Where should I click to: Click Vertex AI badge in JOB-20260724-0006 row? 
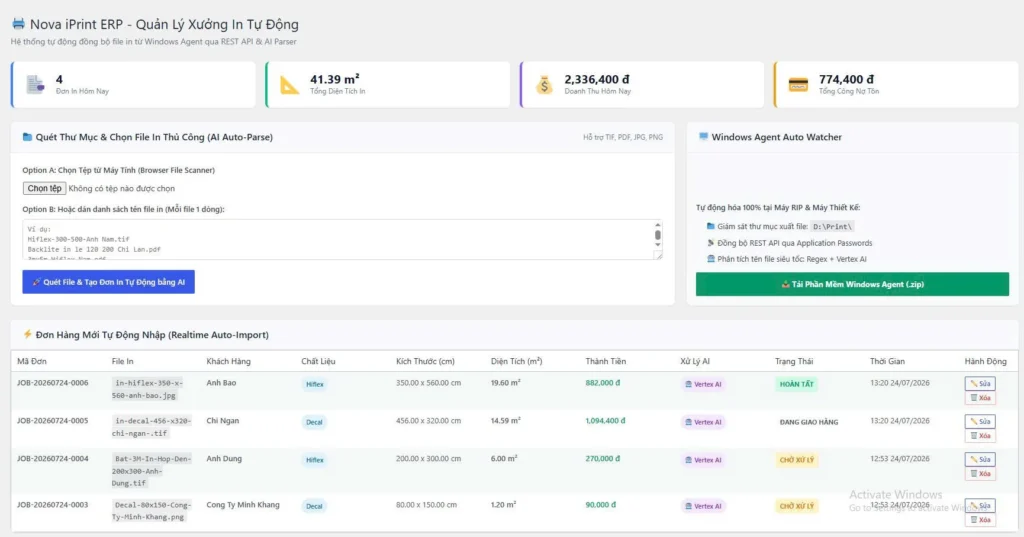coord(703,384)
